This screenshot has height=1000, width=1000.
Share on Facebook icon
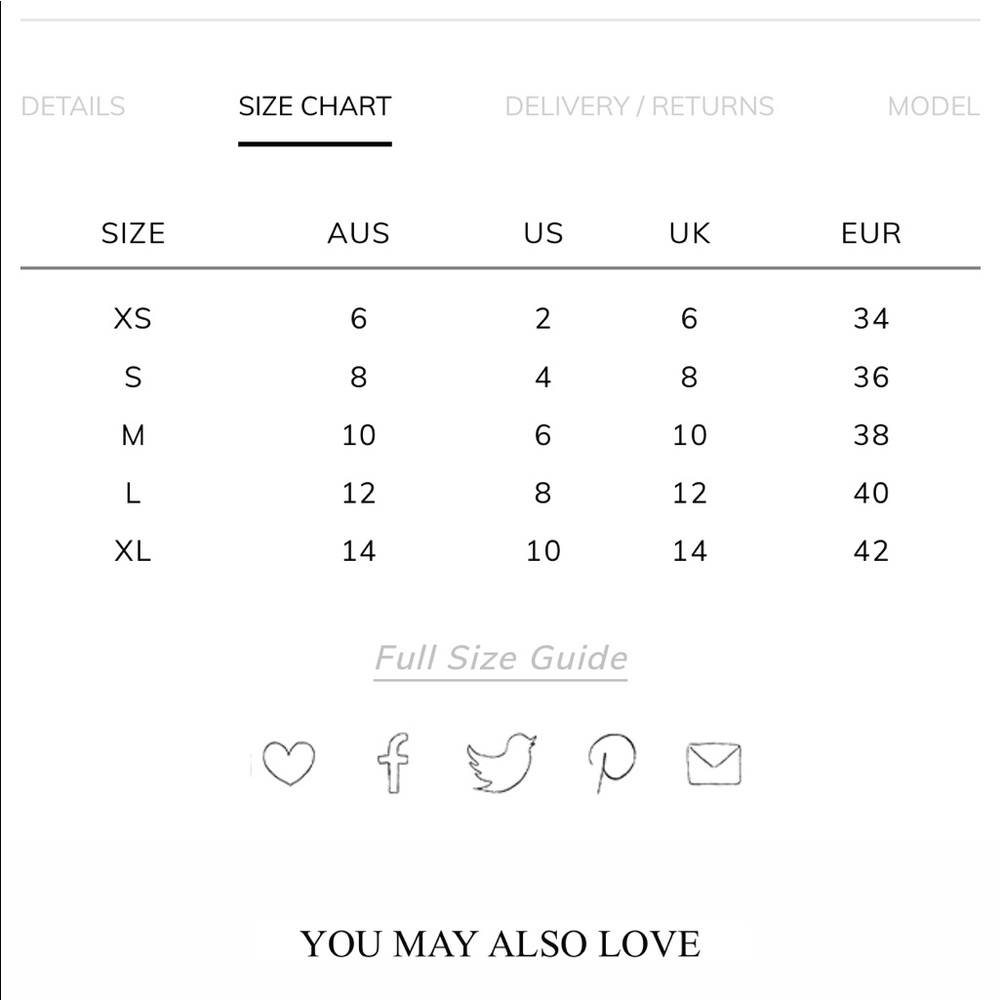(393, 763)
